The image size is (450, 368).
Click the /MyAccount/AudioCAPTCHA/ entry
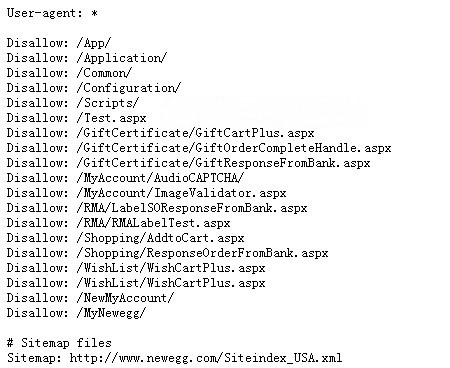click(160, 178)
